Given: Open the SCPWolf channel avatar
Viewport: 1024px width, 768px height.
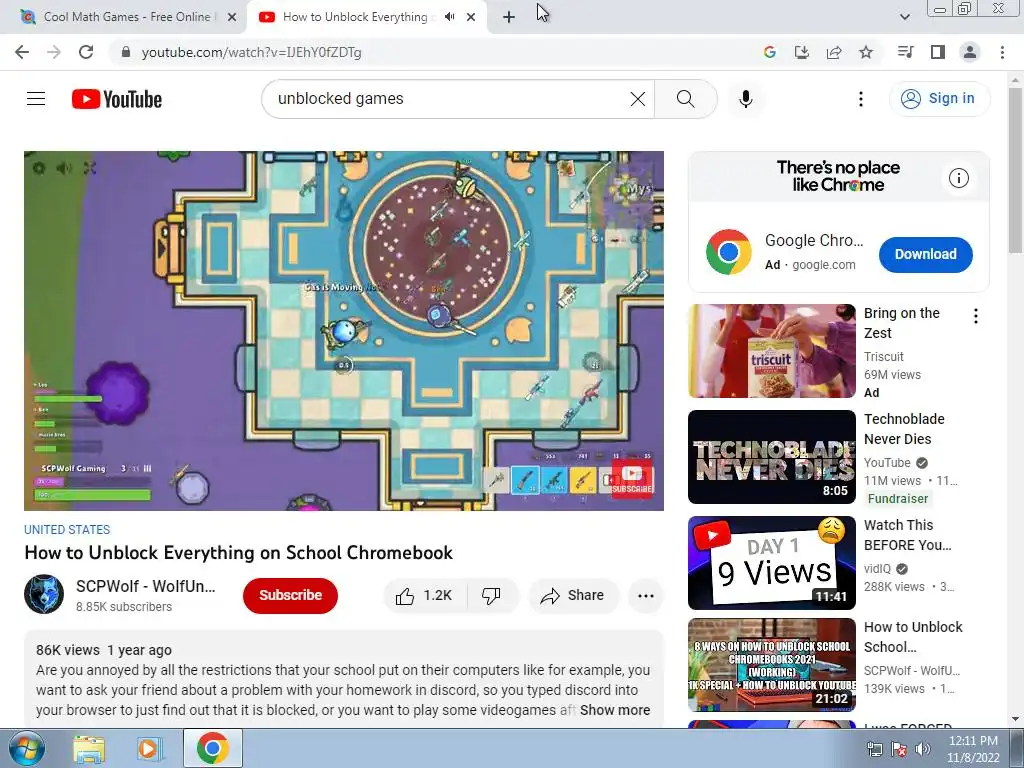Looking at the screenshot, I should pos(44,594).
